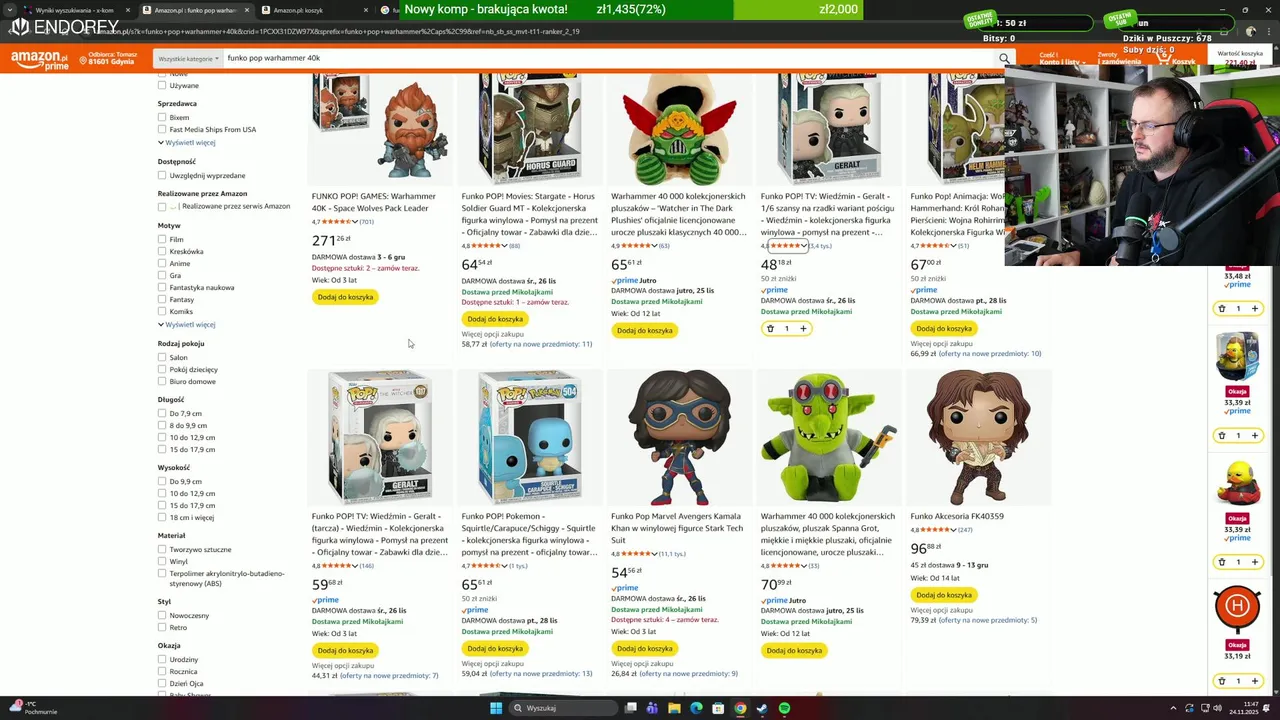Open Steam from the taskbar
Image resolution: width=1280 pixels, height=720 pixels.
pos(762,708)
